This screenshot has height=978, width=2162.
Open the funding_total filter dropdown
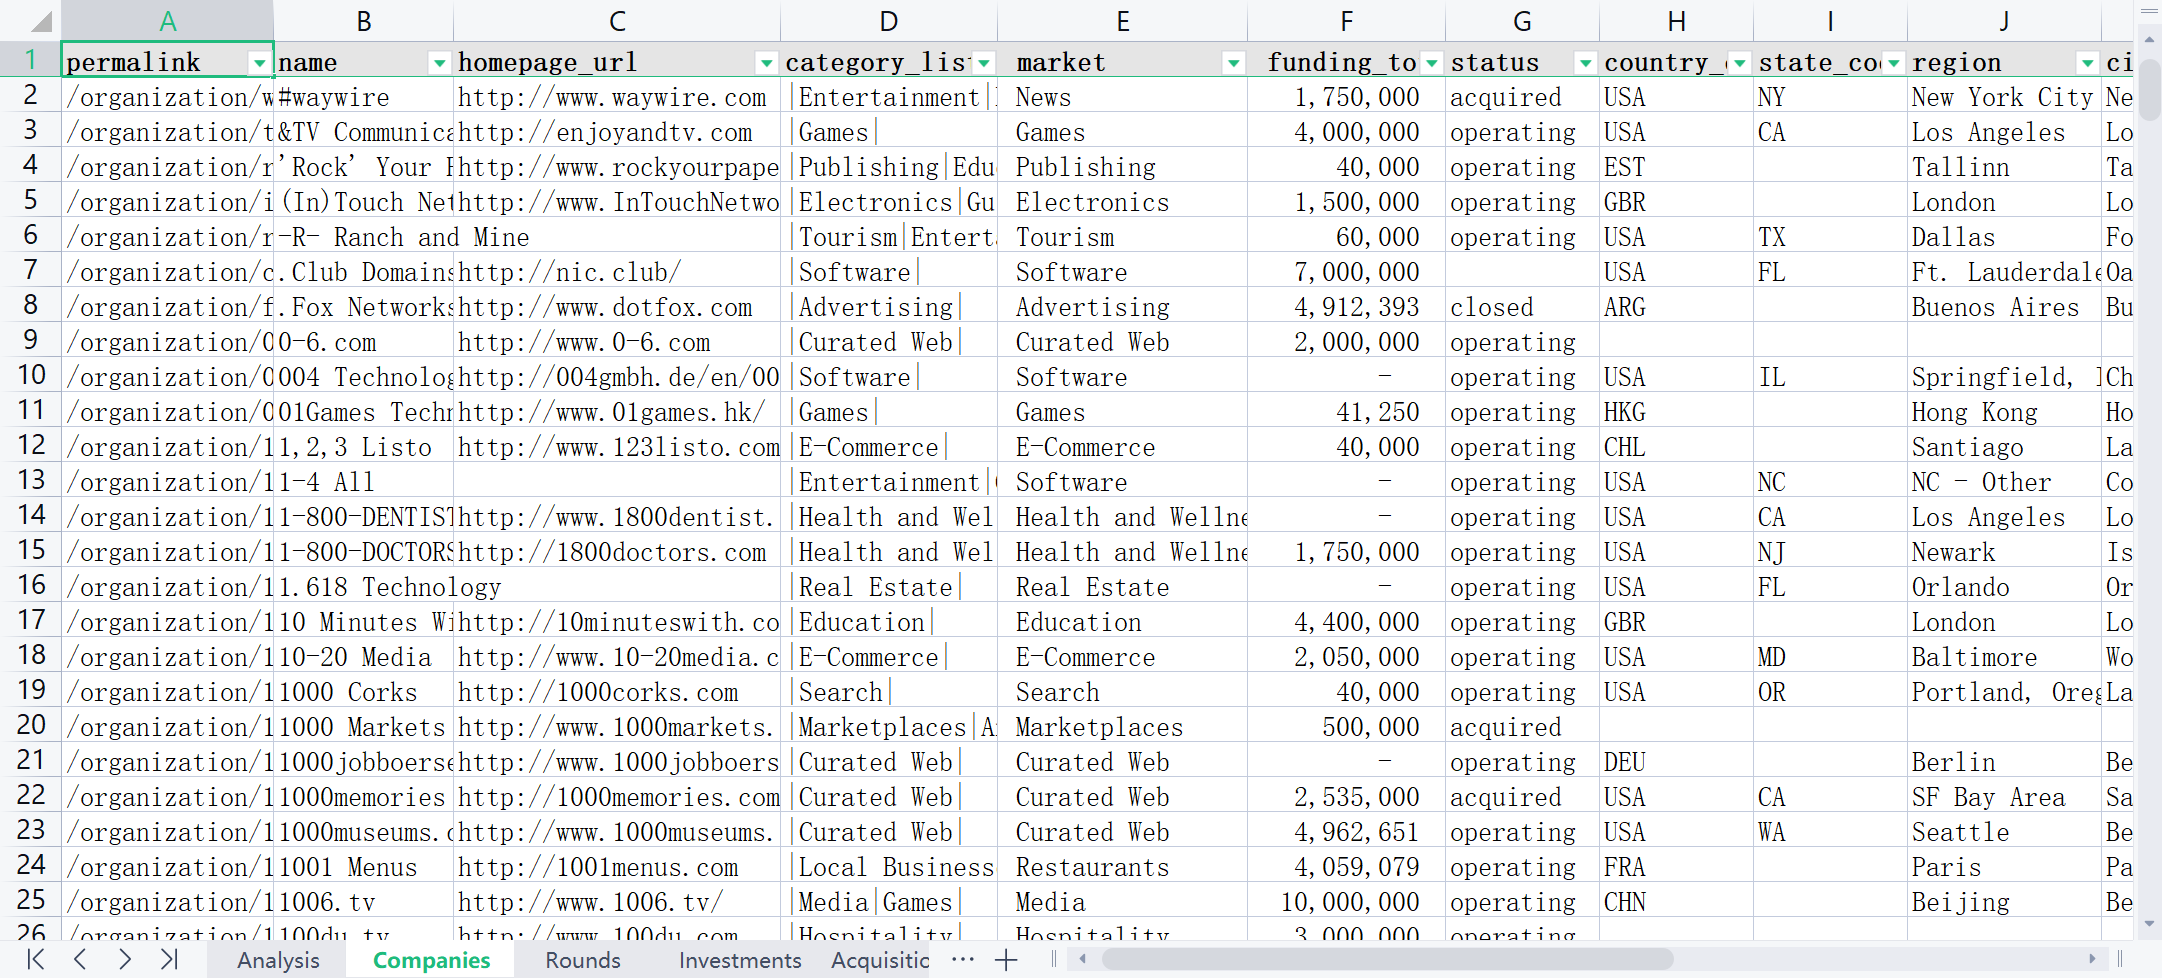coord(1432,63)
